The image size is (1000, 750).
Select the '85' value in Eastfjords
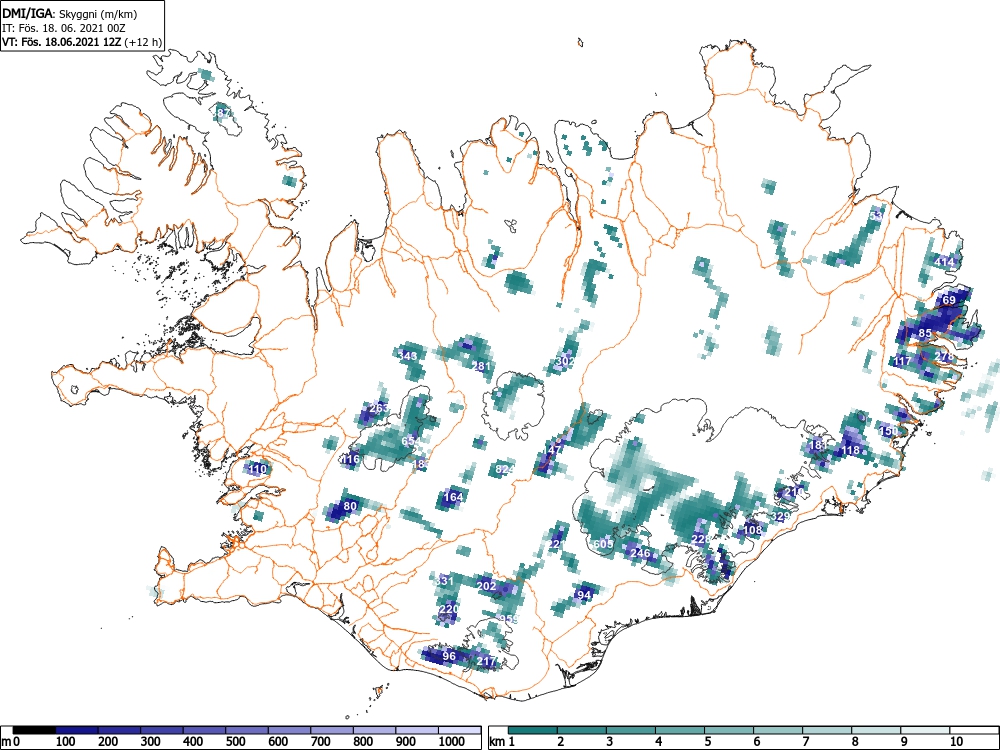(925, 333)
